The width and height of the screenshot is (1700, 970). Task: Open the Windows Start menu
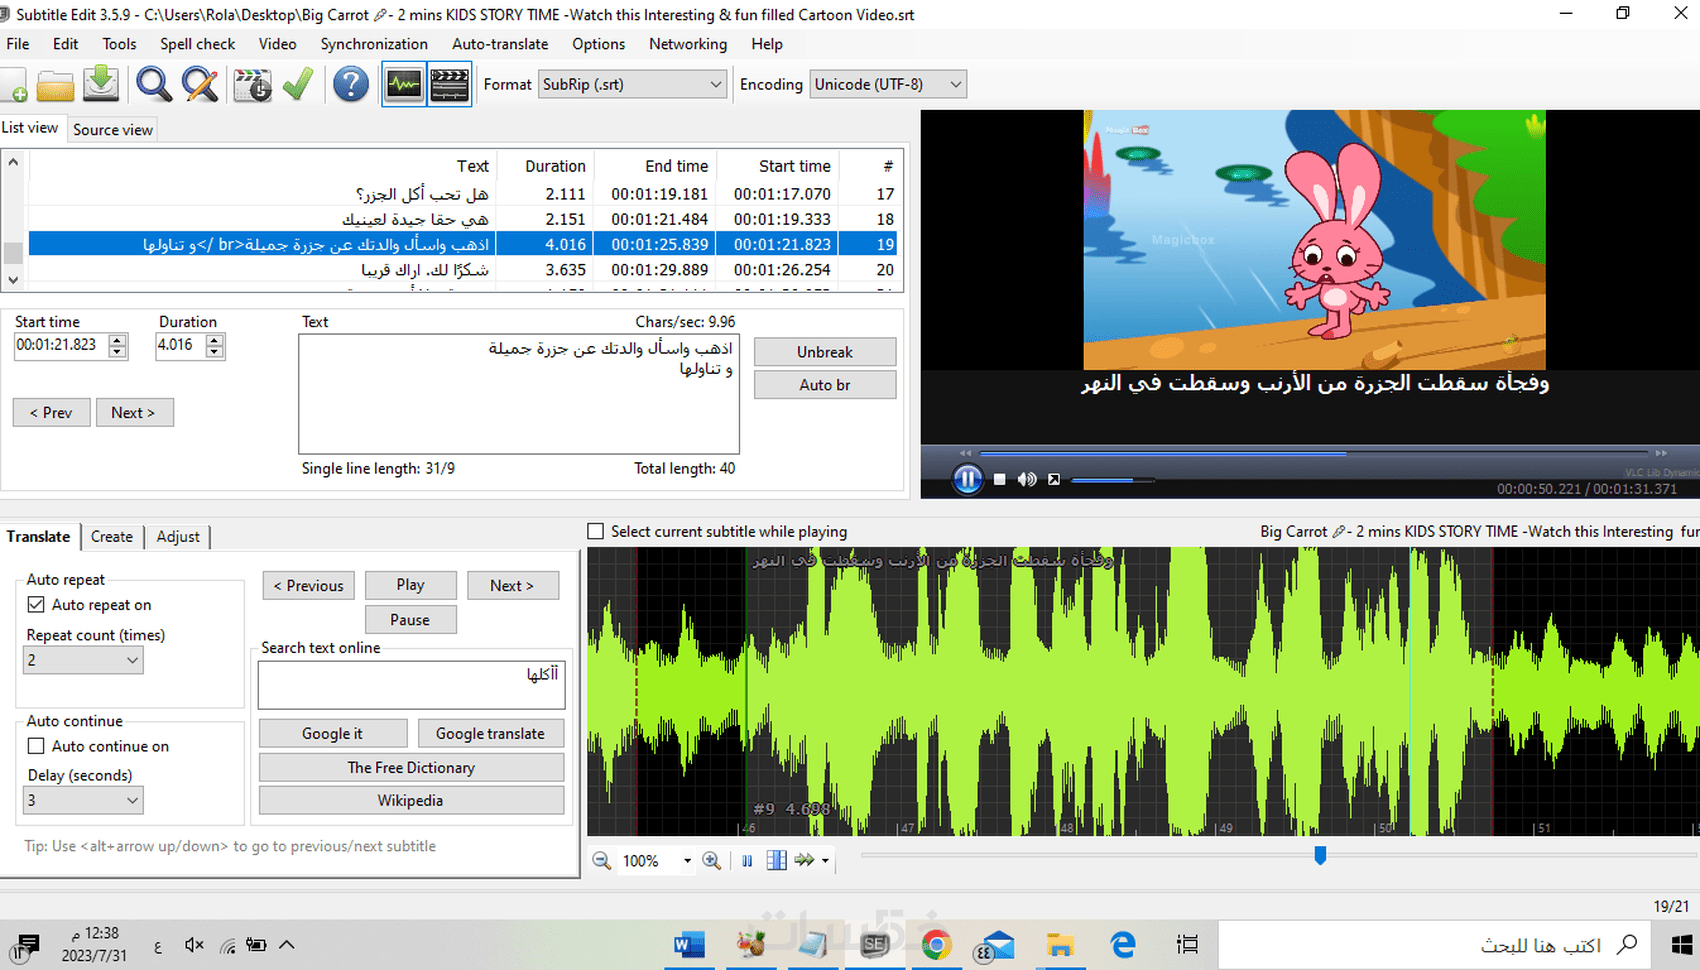point(1682,945)
